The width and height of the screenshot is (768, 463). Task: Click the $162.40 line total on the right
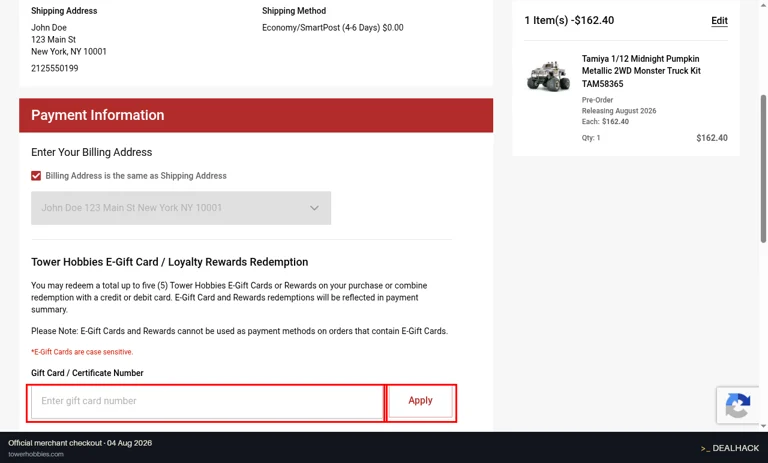click(712, 138)
